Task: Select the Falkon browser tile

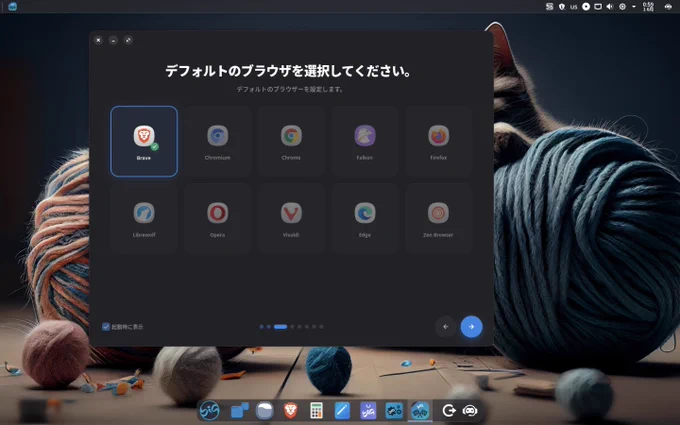Action: (x=365, y=141)
